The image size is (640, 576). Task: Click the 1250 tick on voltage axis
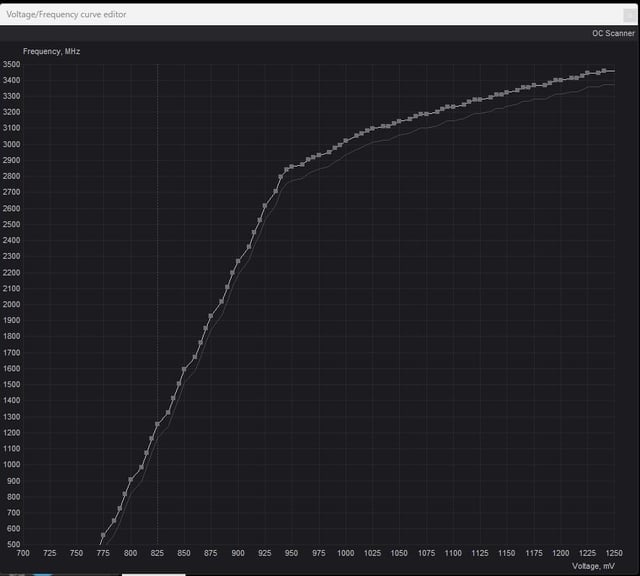(x=614, y=553)
